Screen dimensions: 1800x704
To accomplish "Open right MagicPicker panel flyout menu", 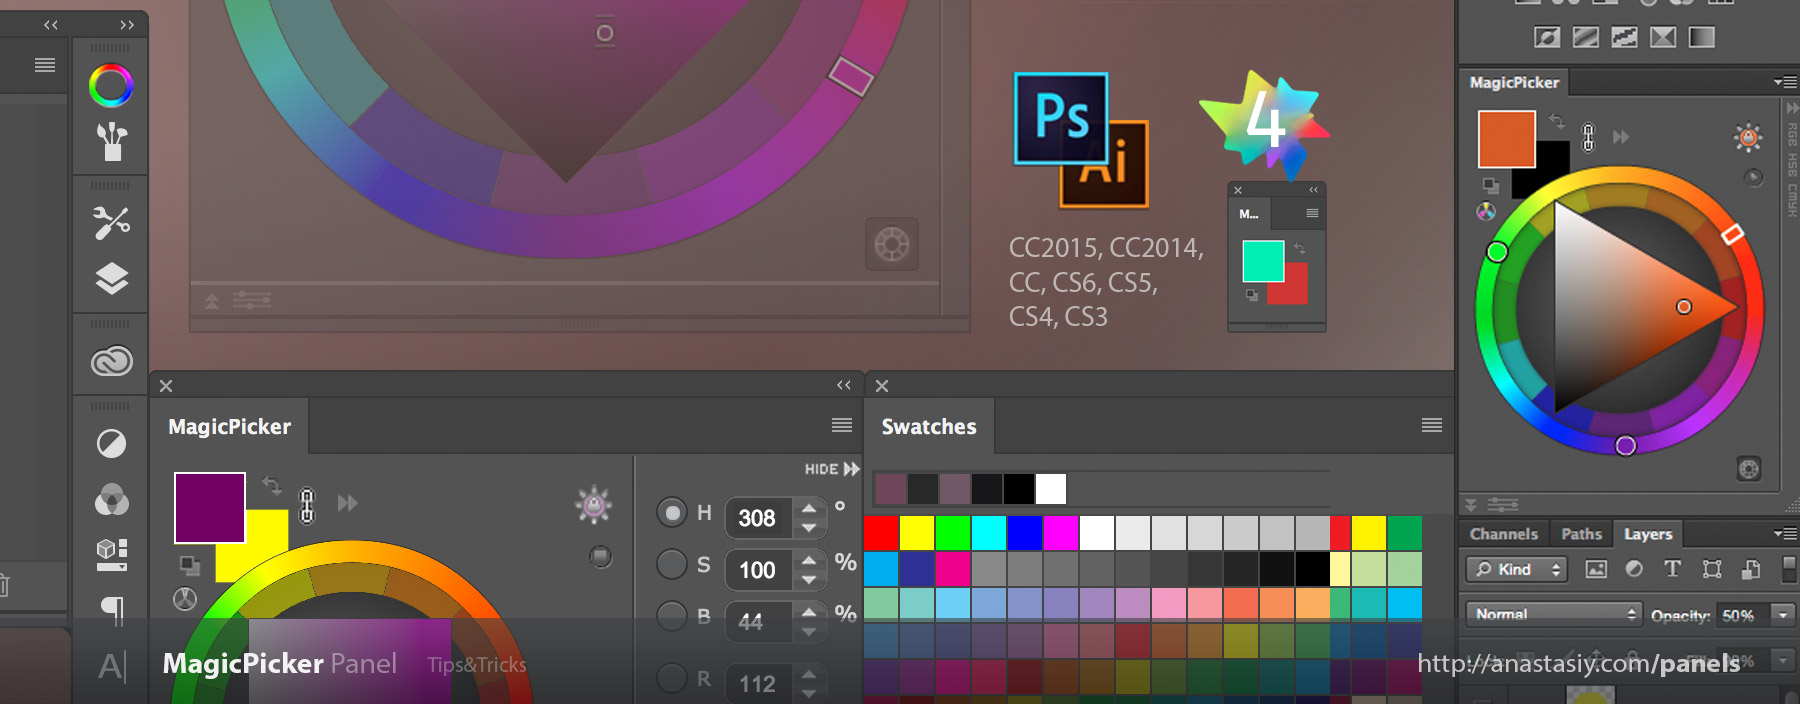I will (1785, 82).
